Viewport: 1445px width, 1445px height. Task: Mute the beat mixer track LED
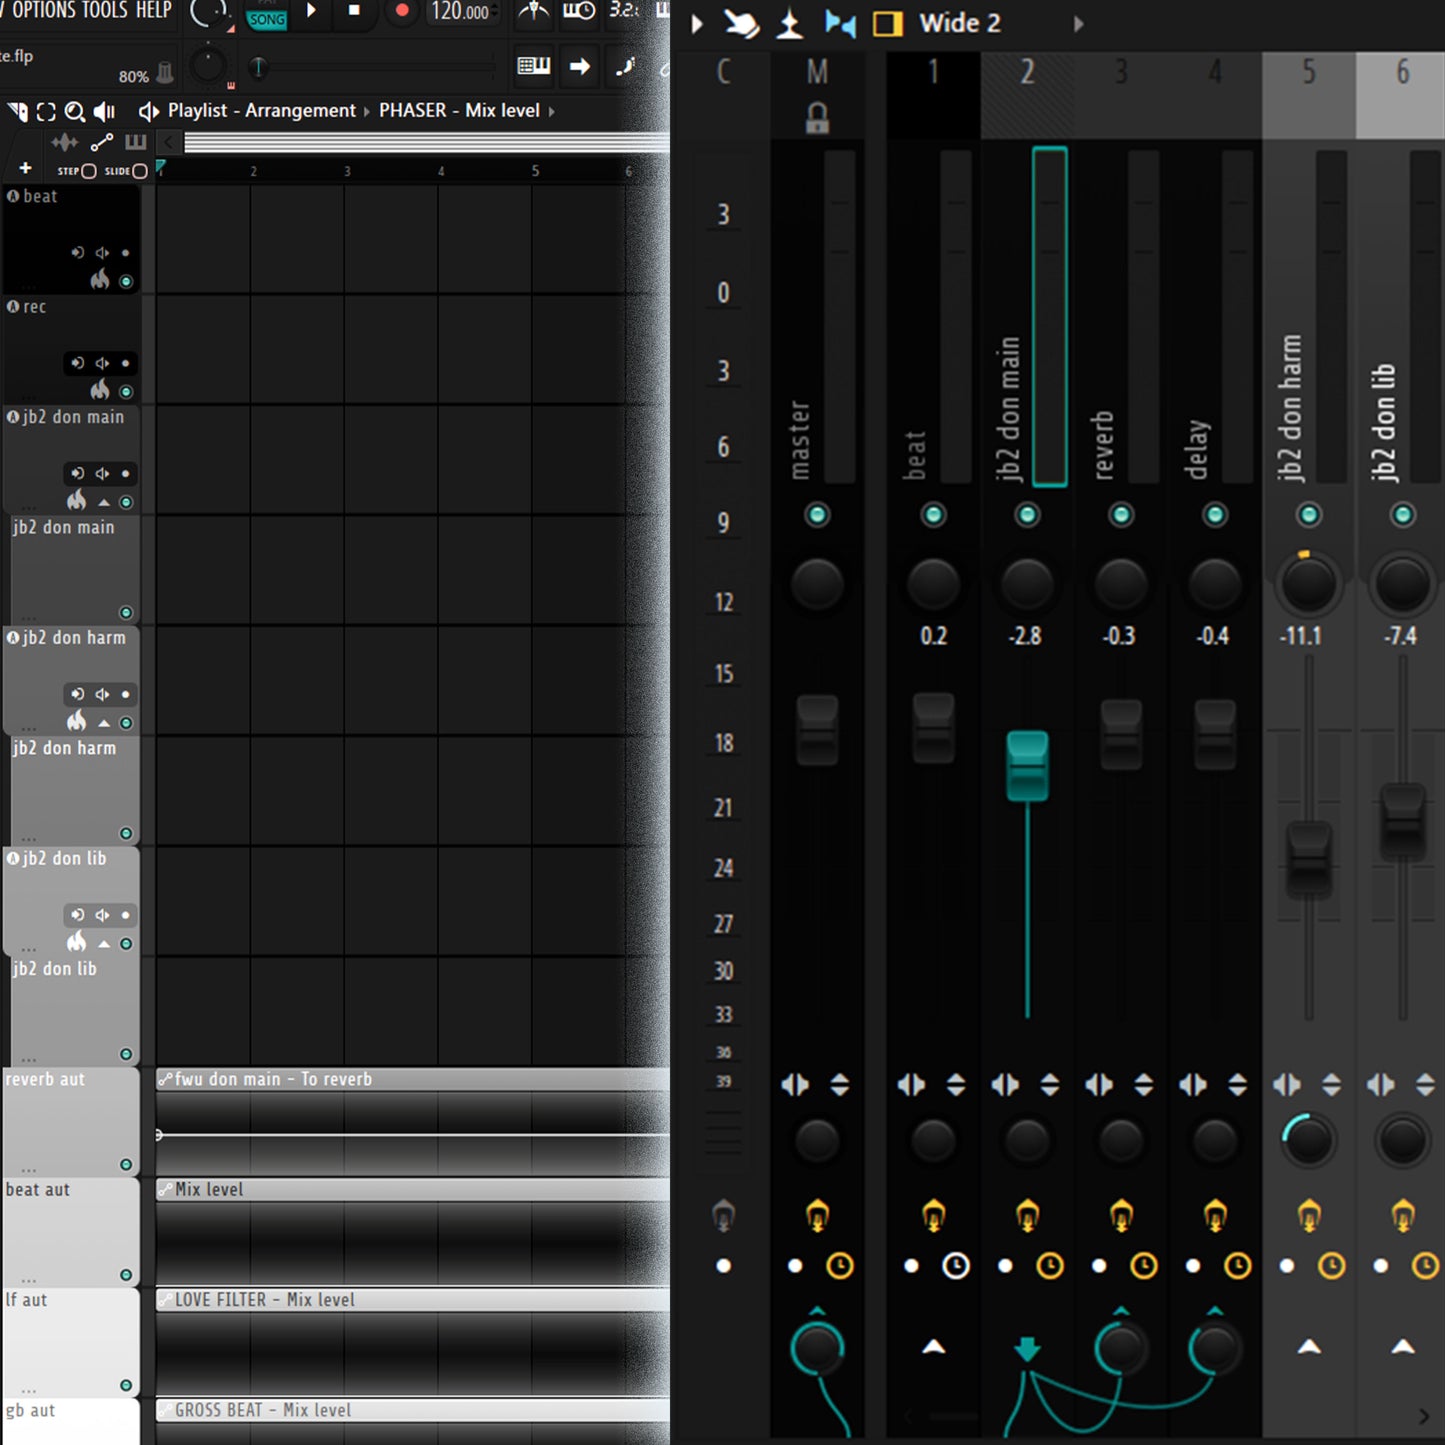click(x=933, y=515)
